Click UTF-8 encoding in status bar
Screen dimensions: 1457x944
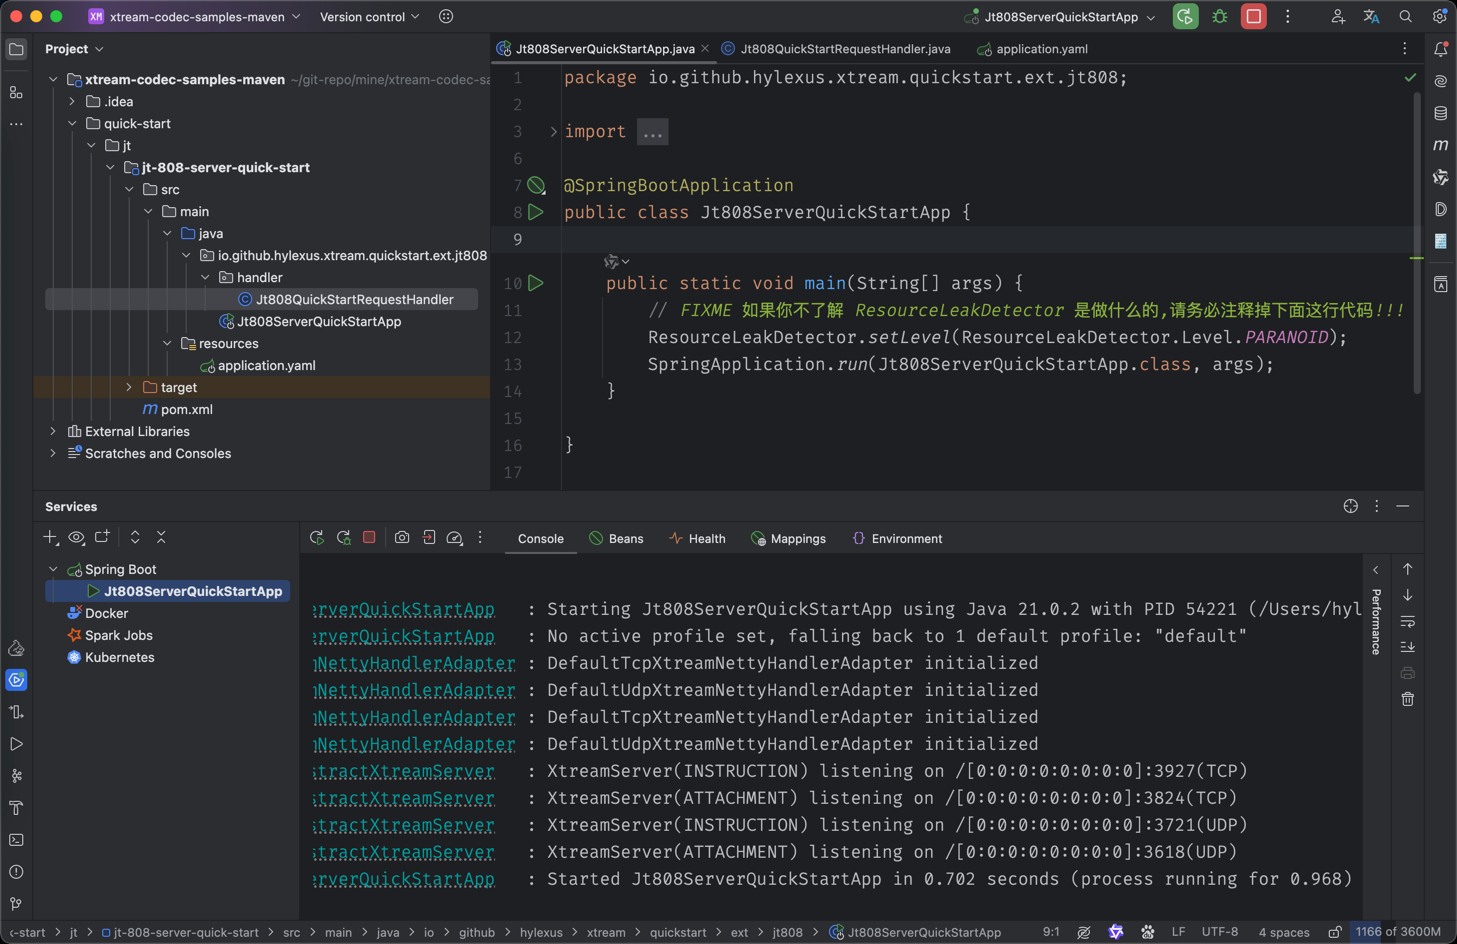click(x=1220, y=932)
